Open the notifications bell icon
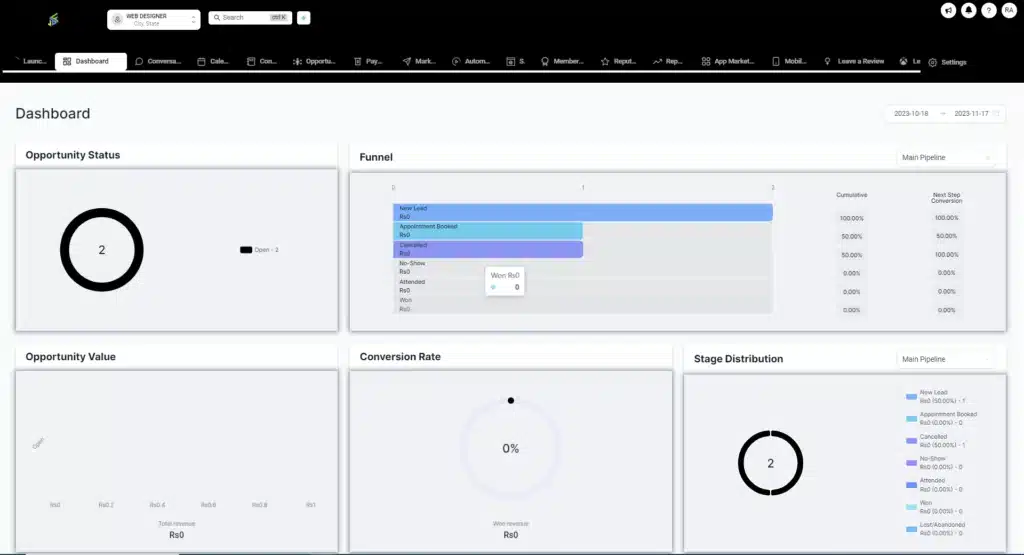Image resolution: width=1024 pixels, height=555 pixels. pyautogui.click(x=968, y=10)
